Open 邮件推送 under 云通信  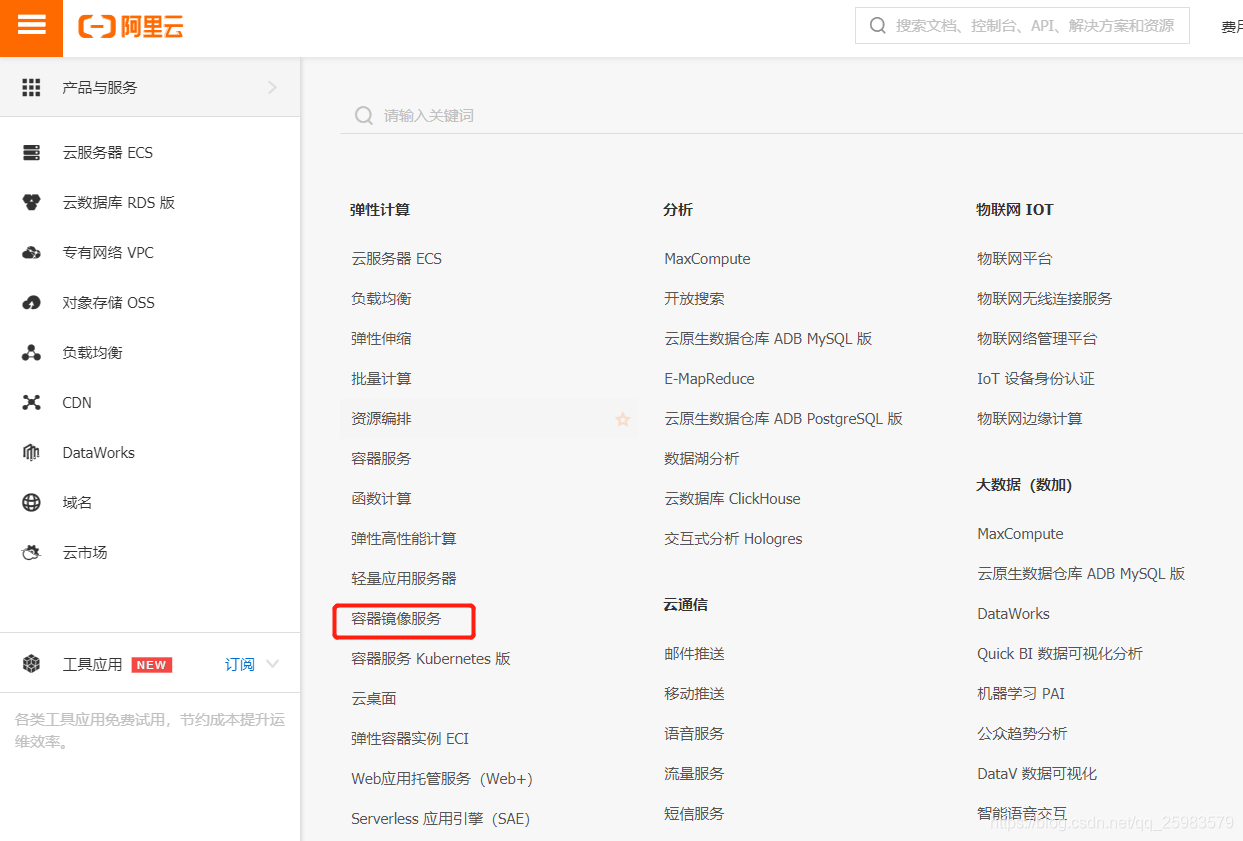click(694, 654)
